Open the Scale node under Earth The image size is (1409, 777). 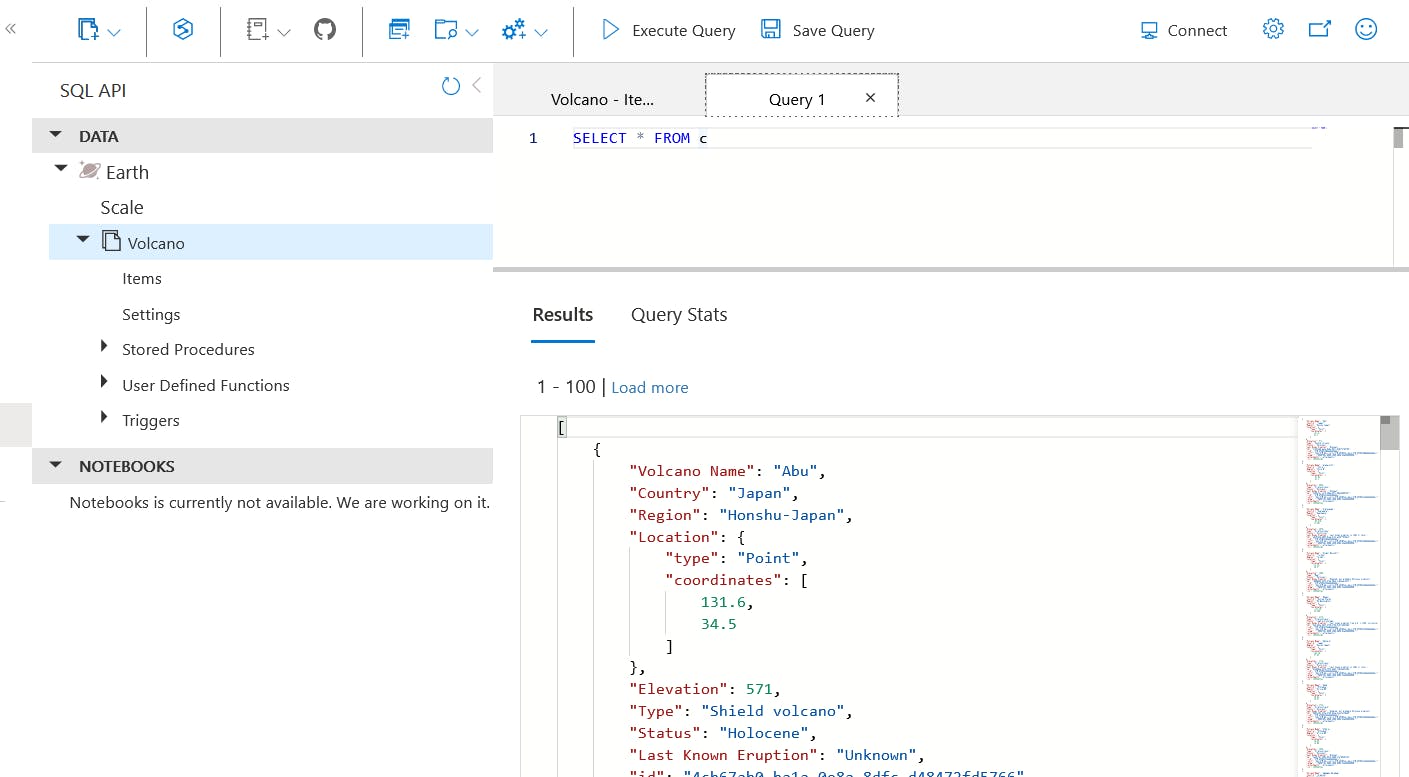[x=122, y=207]
